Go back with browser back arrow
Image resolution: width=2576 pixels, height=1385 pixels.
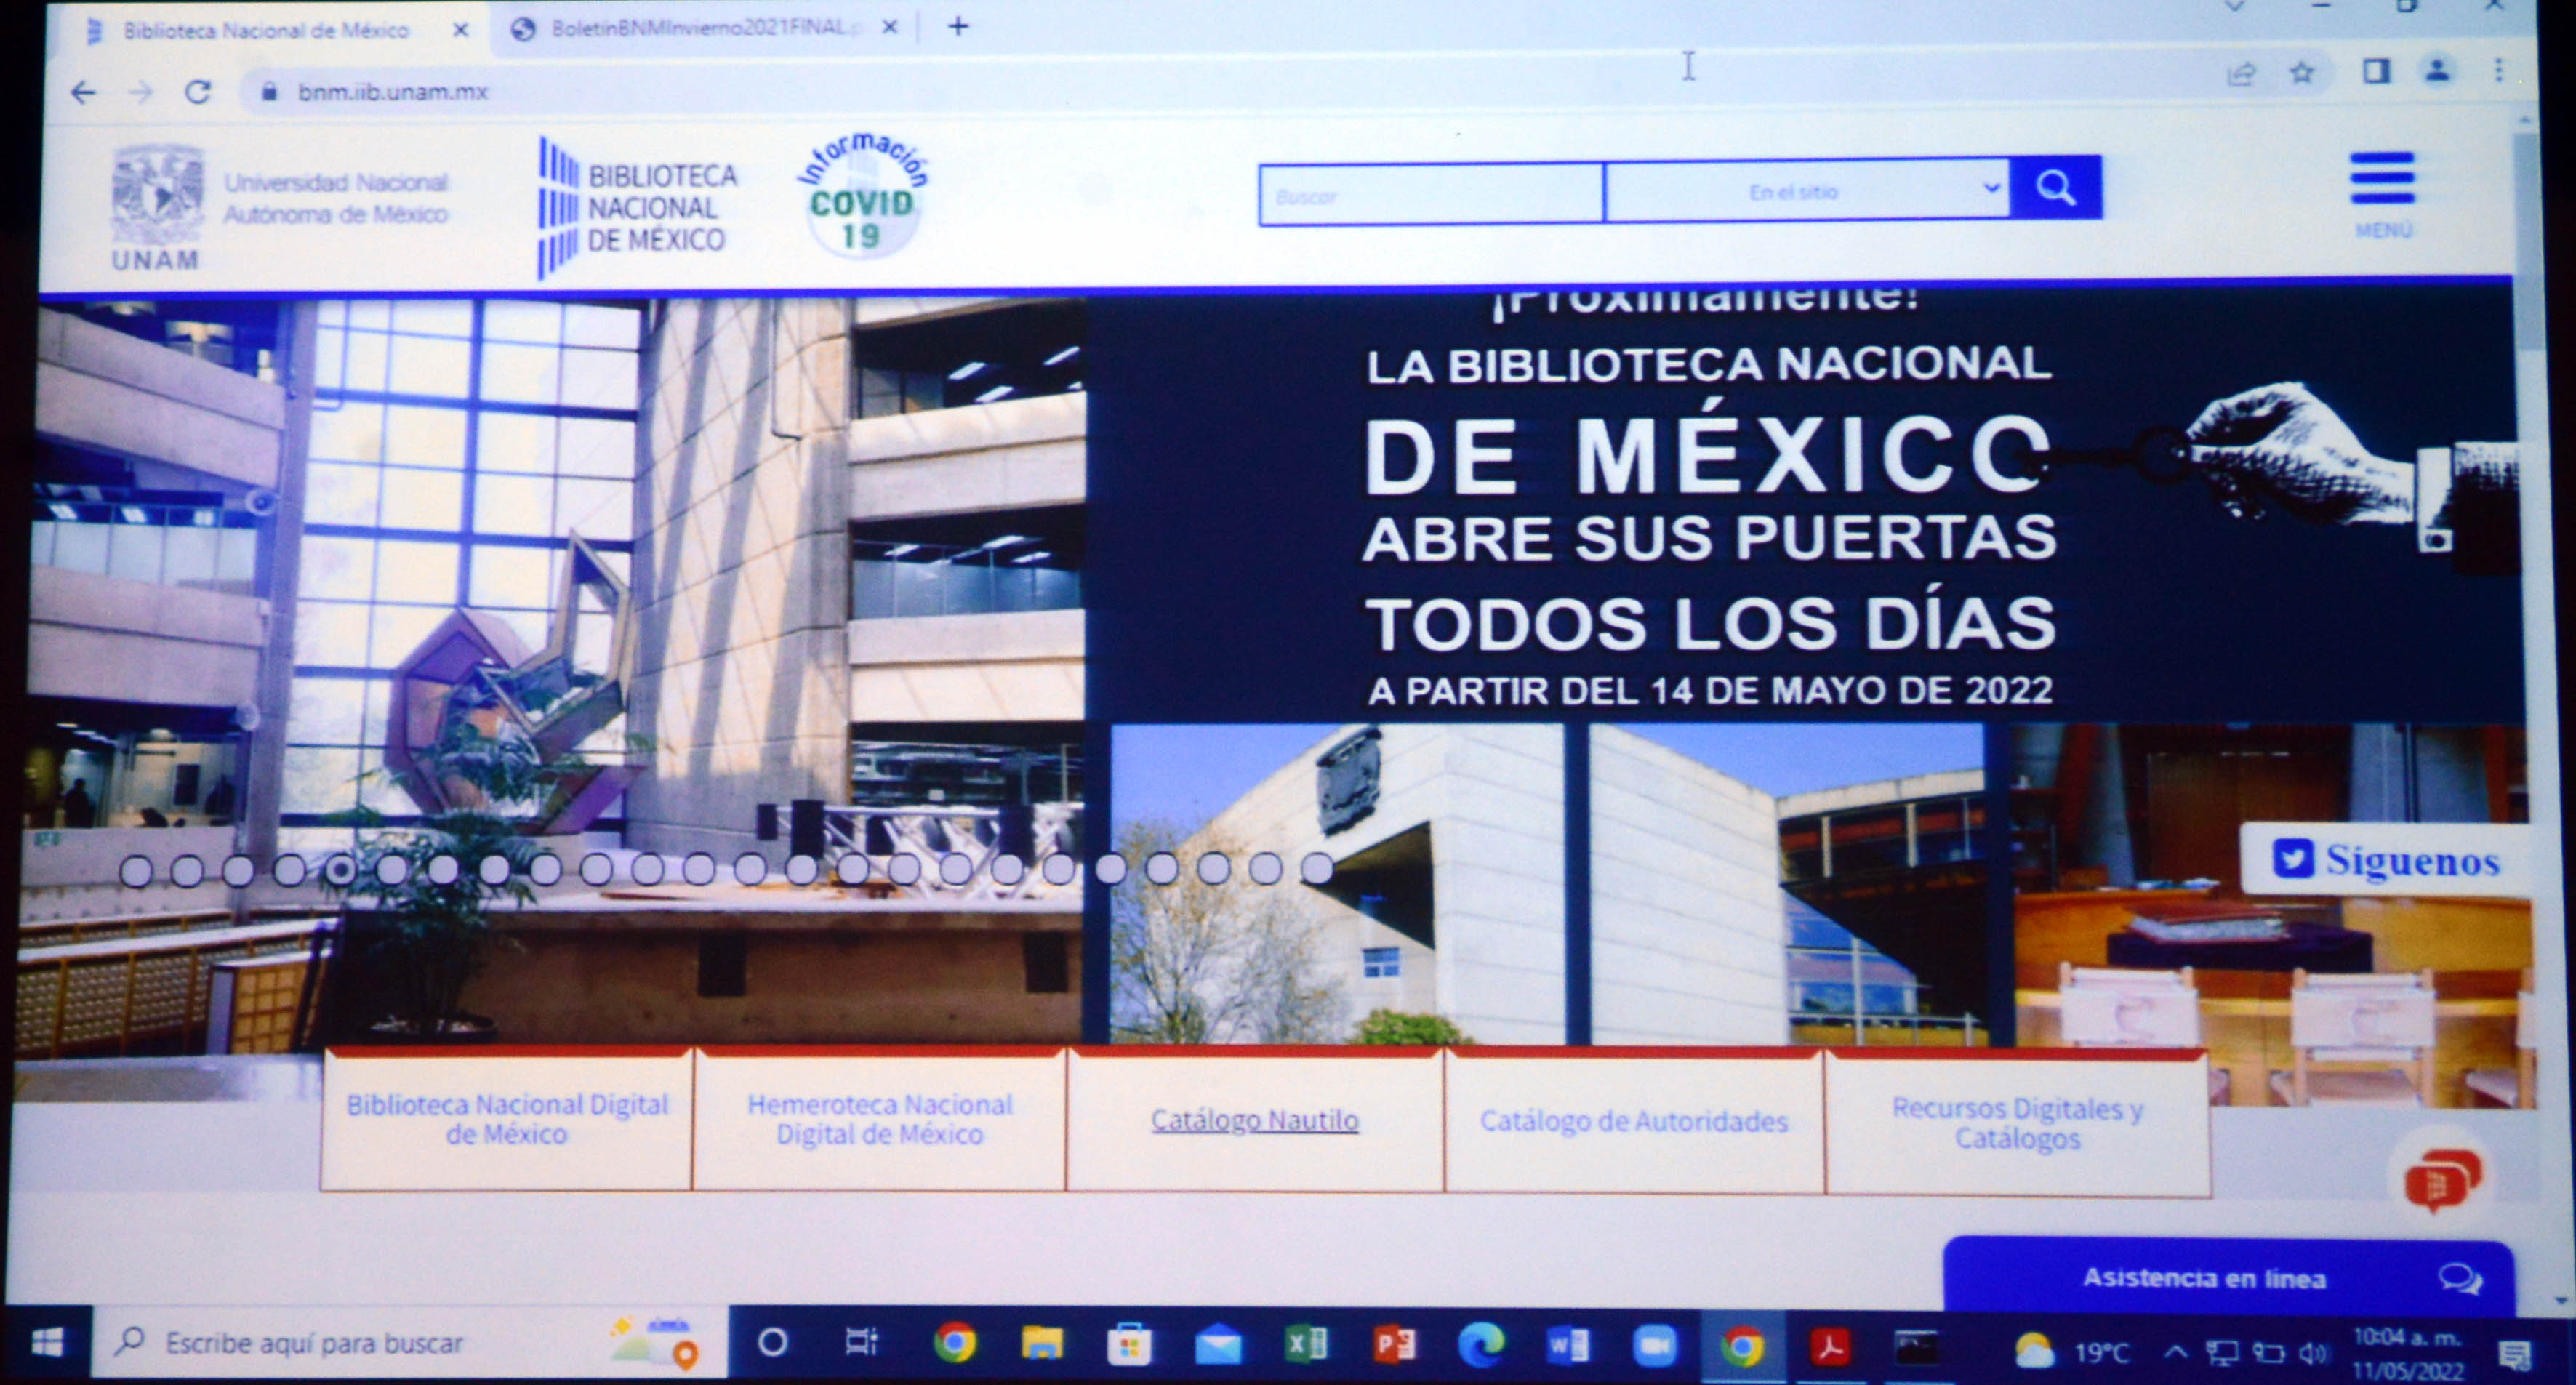84,93
